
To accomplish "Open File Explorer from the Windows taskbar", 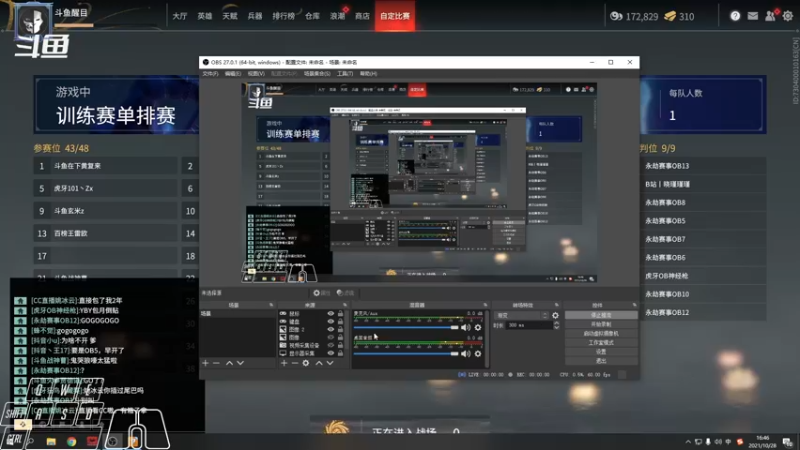I will tap(51, 441).
